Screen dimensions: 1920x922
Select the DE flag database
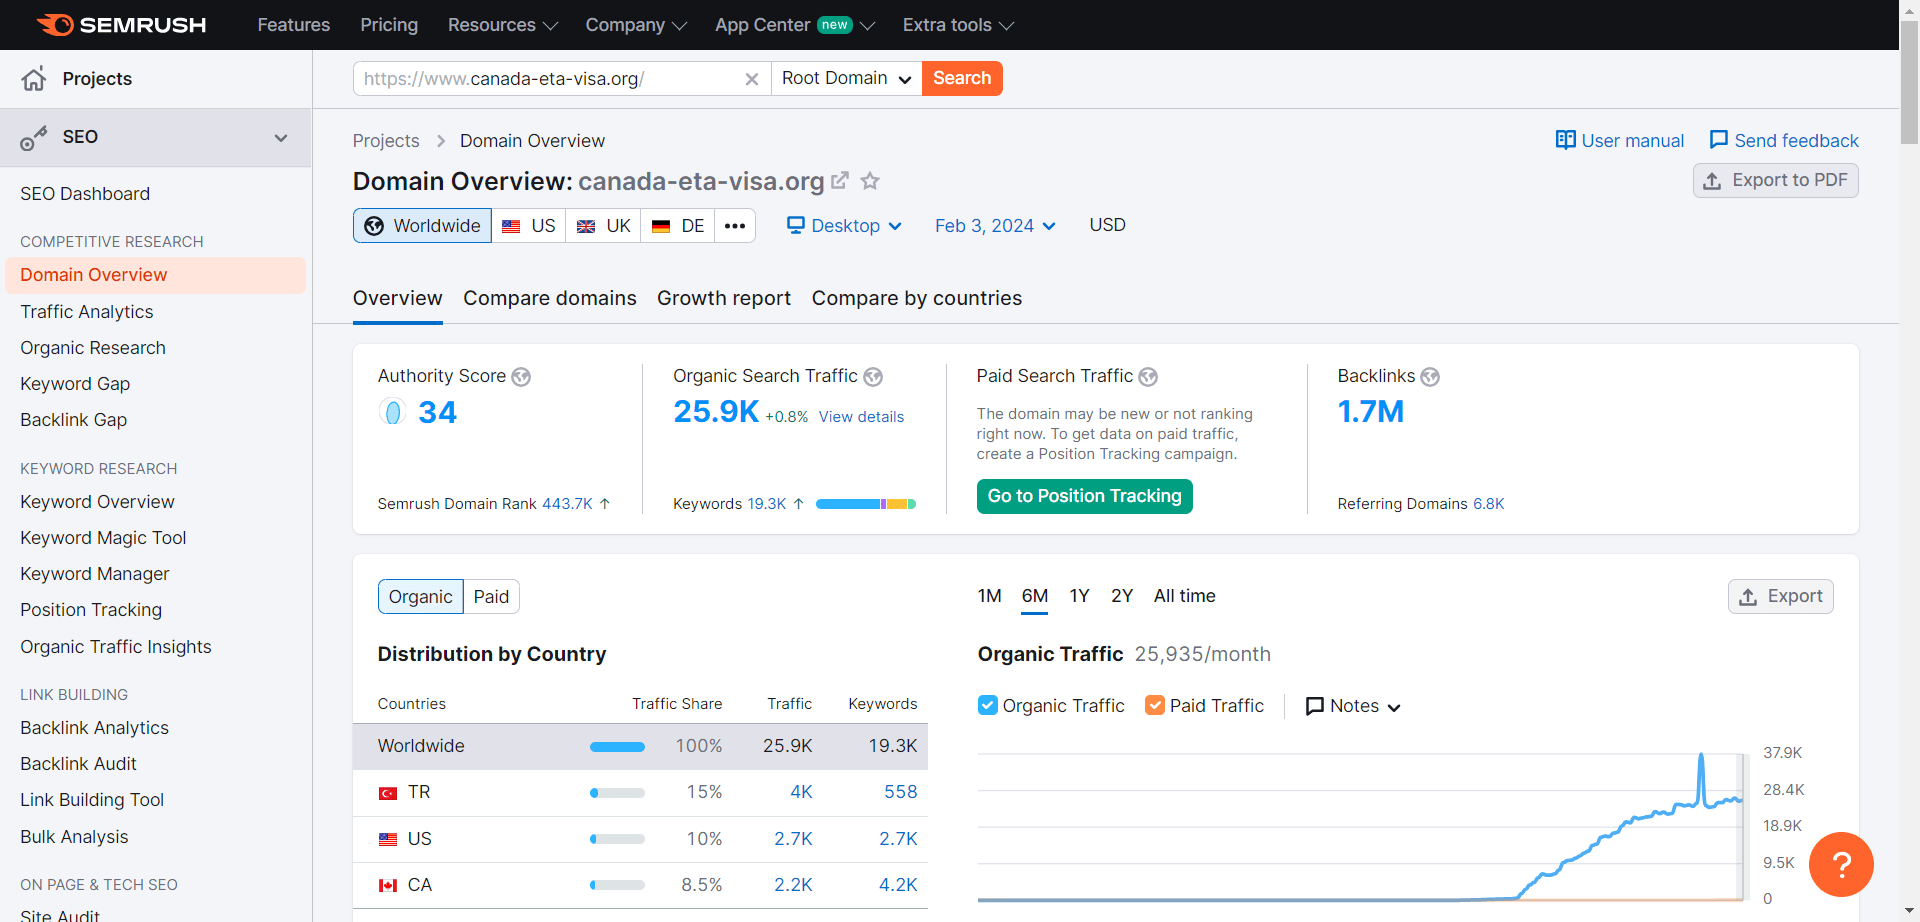click(678, 226)
